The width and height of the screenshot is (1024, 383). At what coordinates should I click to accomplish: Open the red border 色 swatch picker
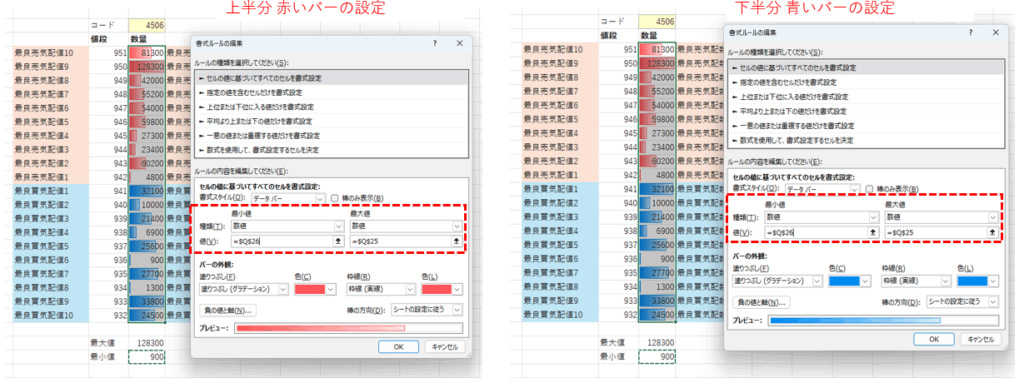[441, 289]
